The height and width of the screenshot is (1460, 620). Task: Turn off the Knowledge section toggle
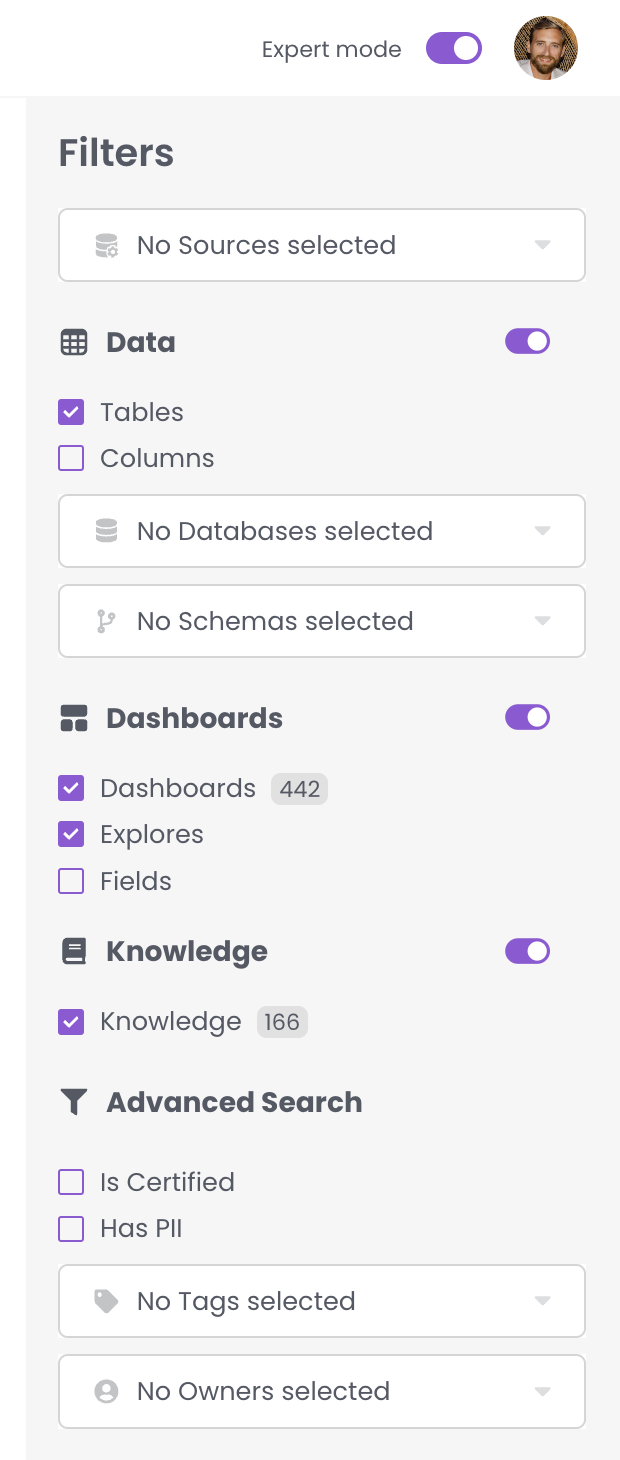pos(527,951)
